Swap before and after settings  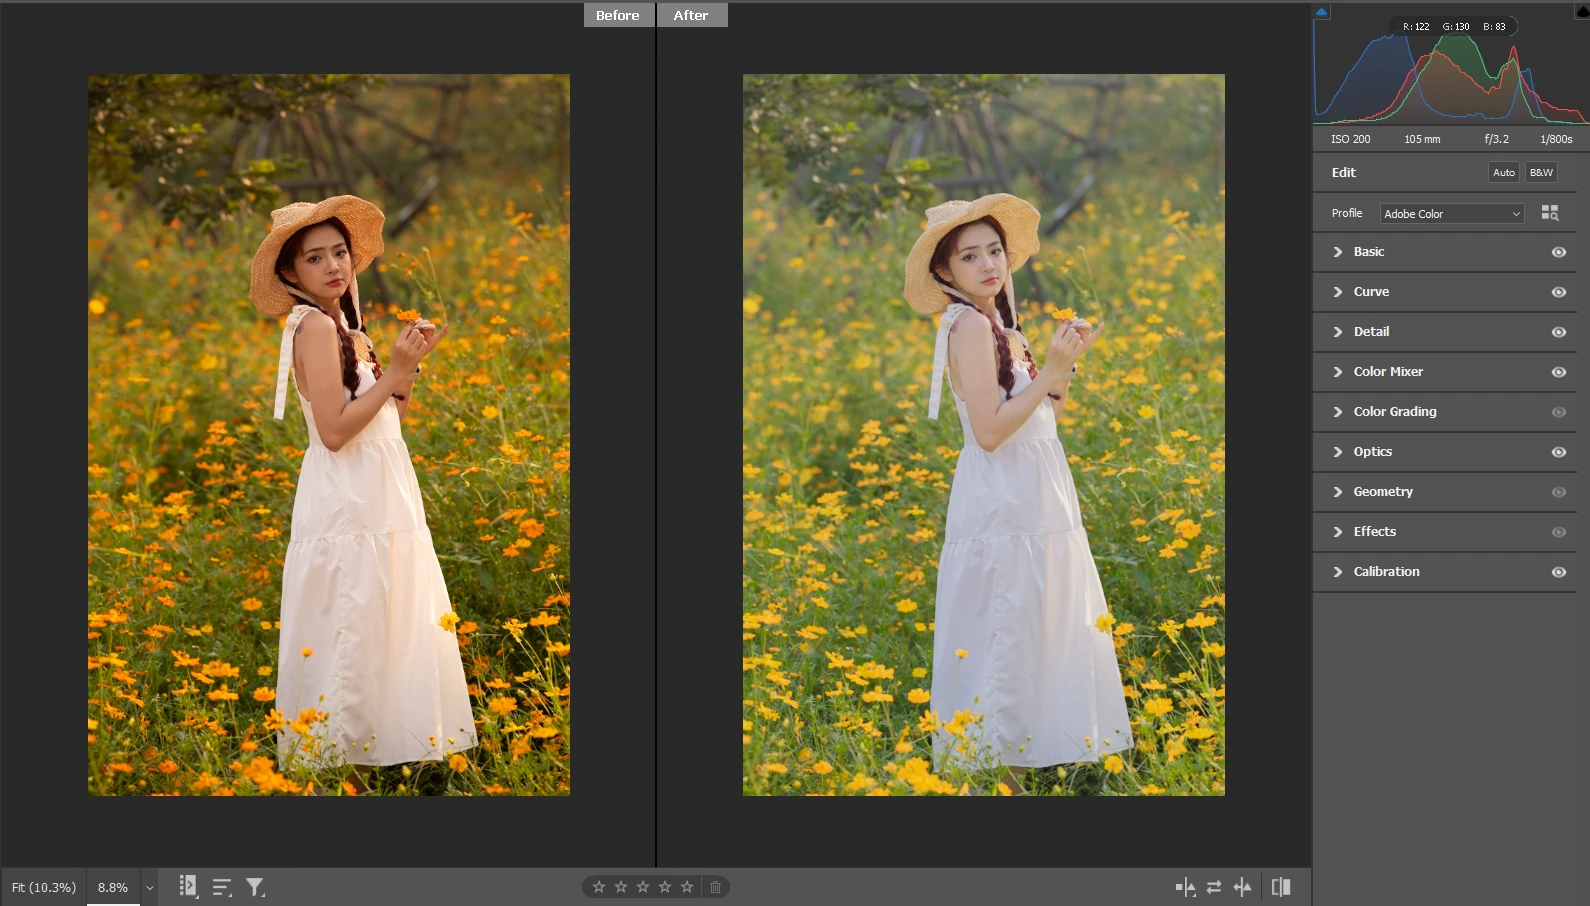[x=1213, y=887]
